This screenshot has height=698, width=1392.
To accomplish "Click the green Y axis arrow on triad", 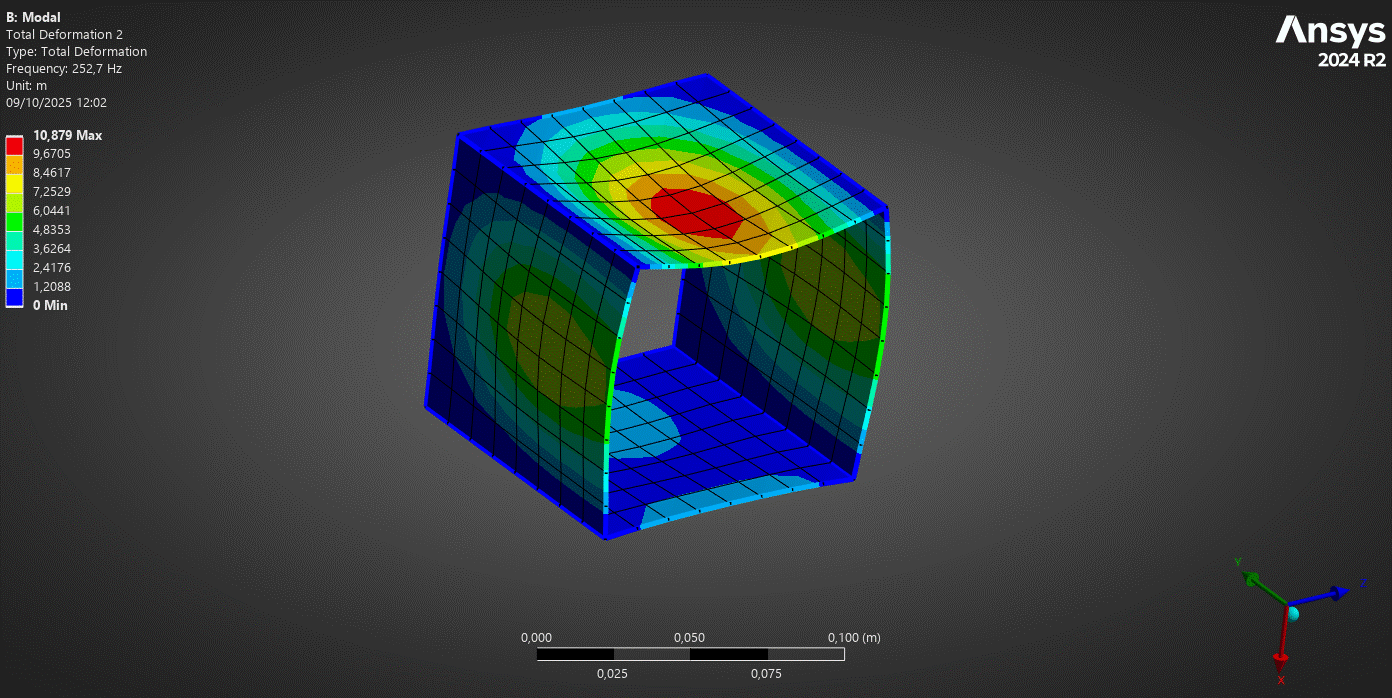I will coord(1250,578).
